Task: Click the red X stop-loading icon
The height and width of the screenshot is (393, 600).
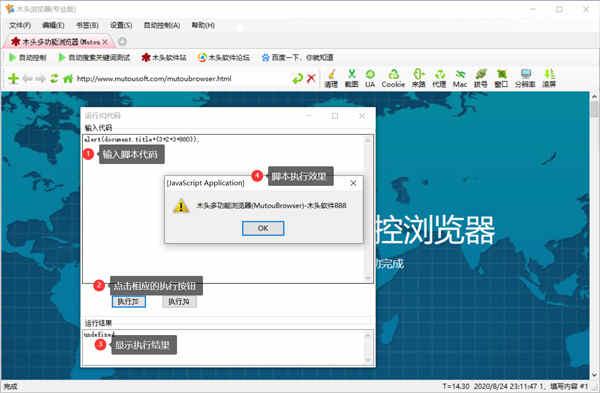Action: [x=311, y=78]
